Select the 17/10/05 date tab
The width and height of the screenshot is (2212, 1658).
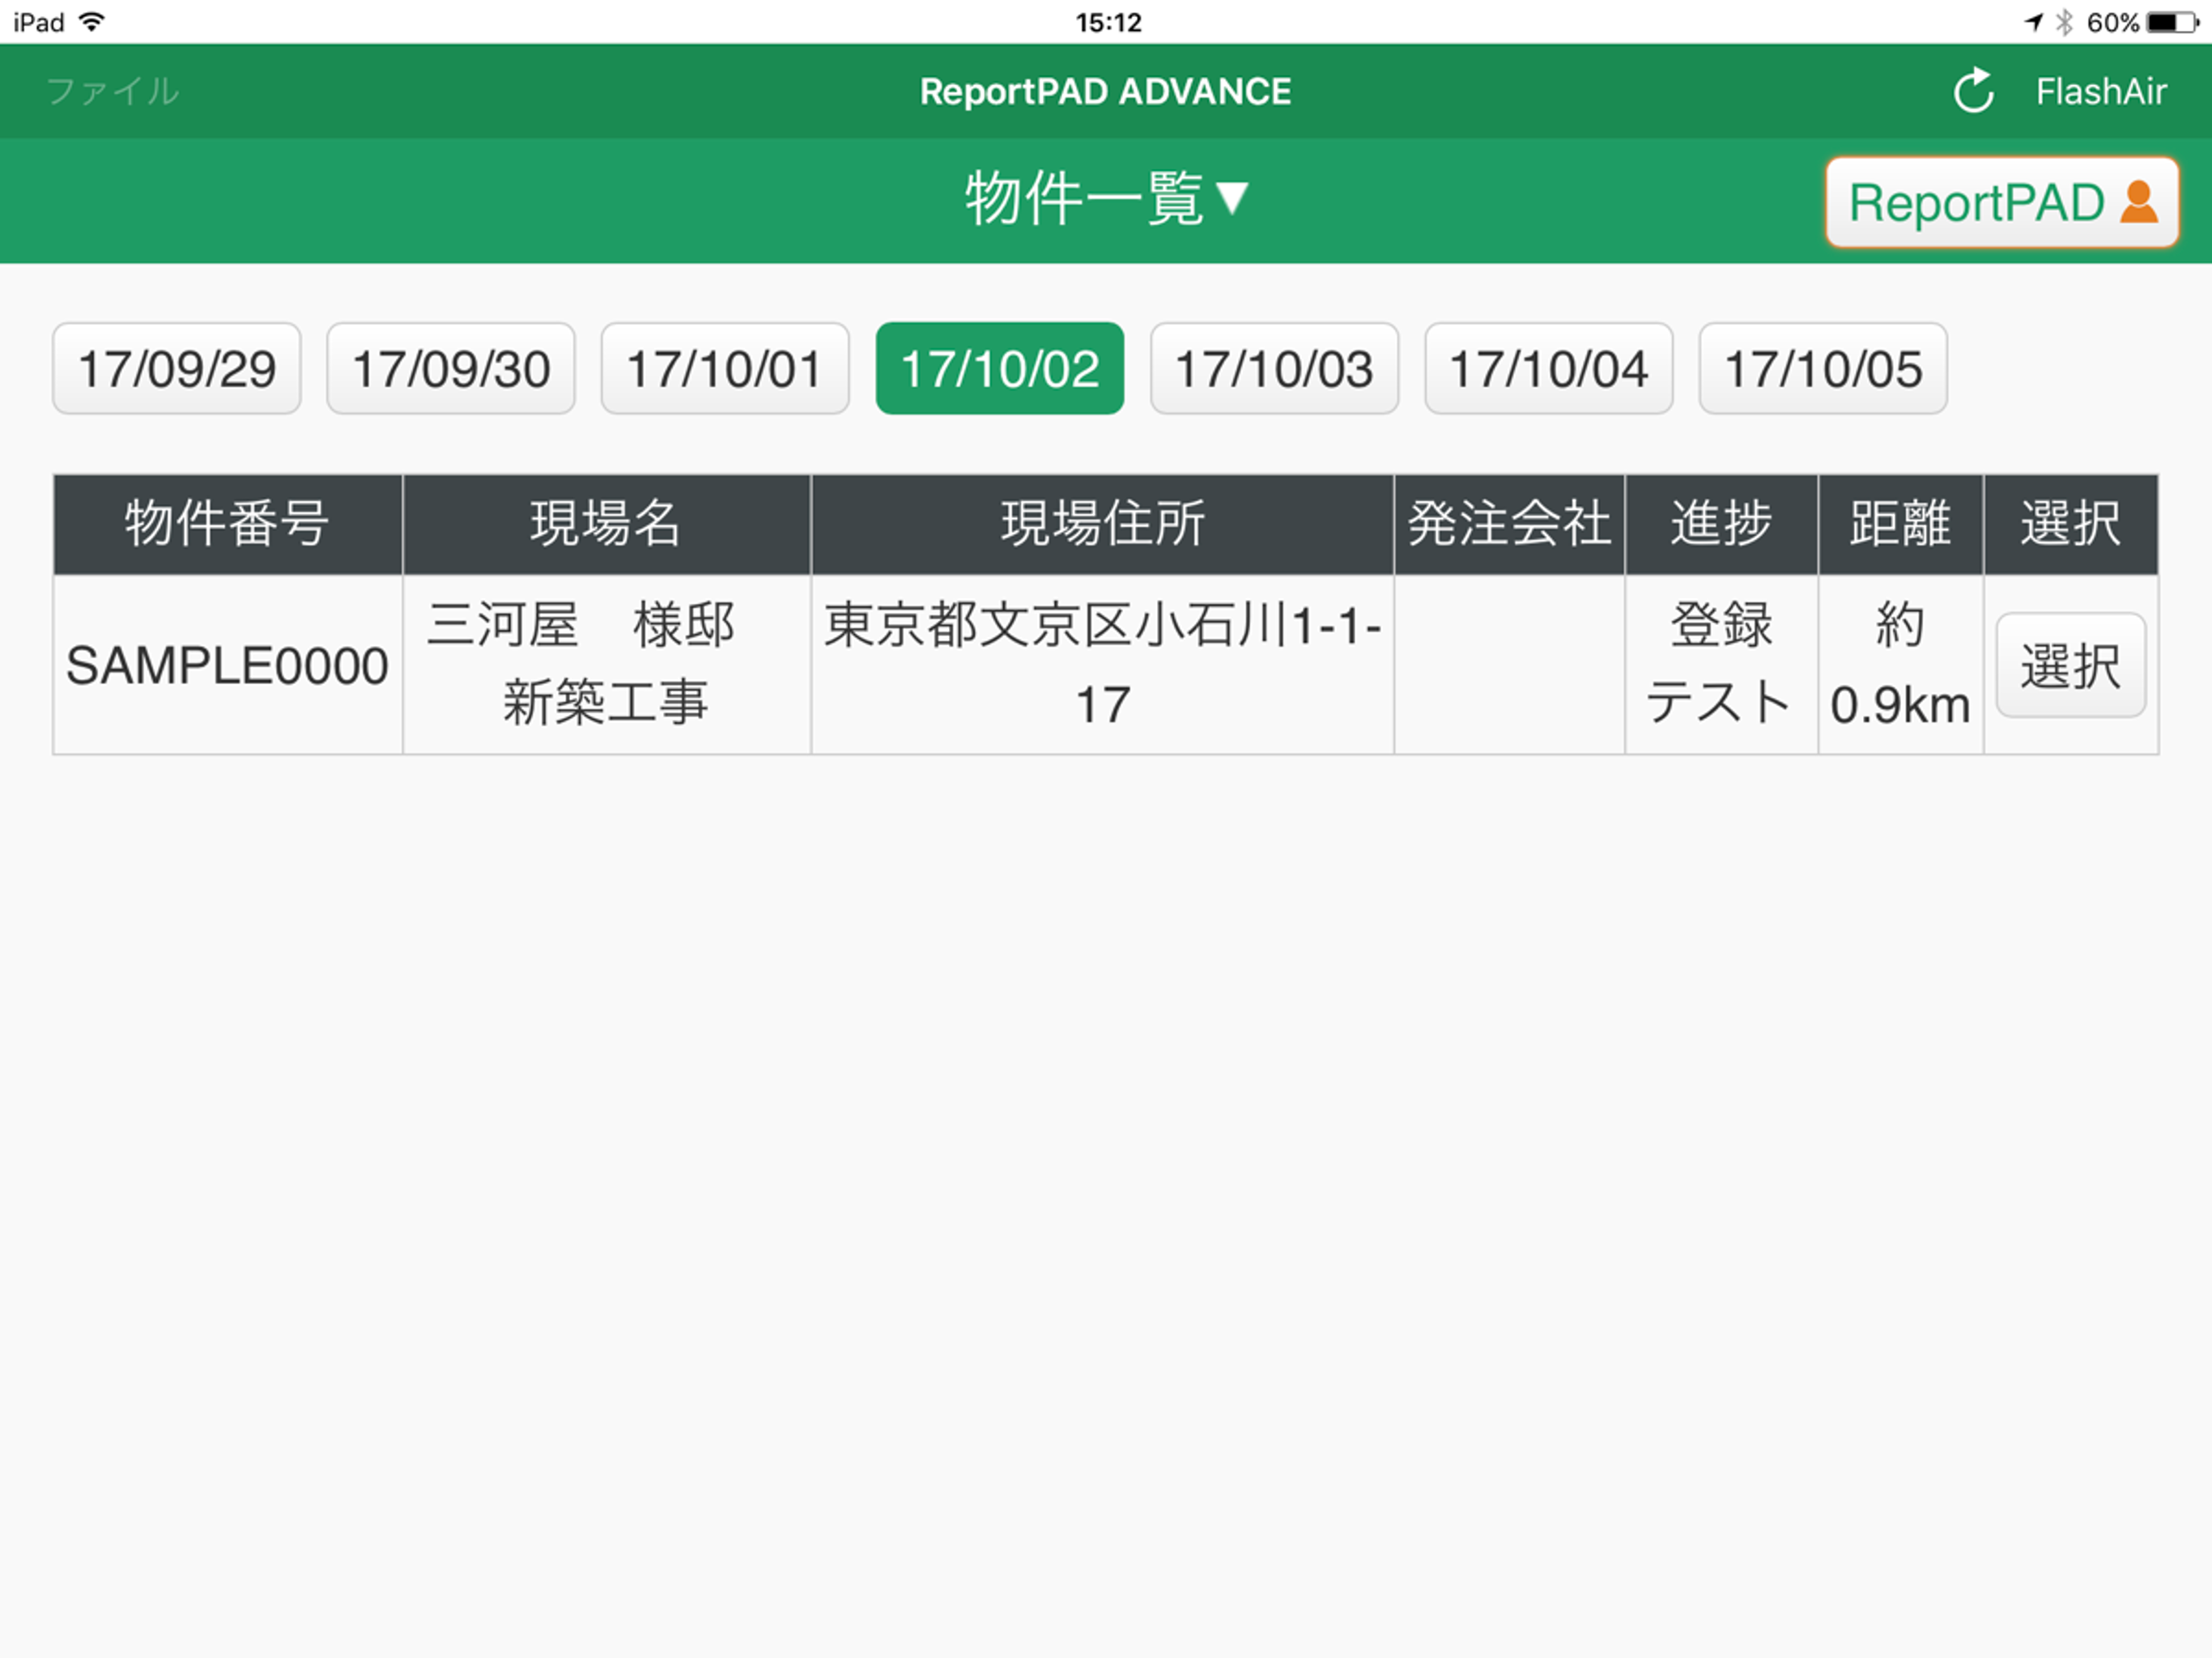(1823, 368)
